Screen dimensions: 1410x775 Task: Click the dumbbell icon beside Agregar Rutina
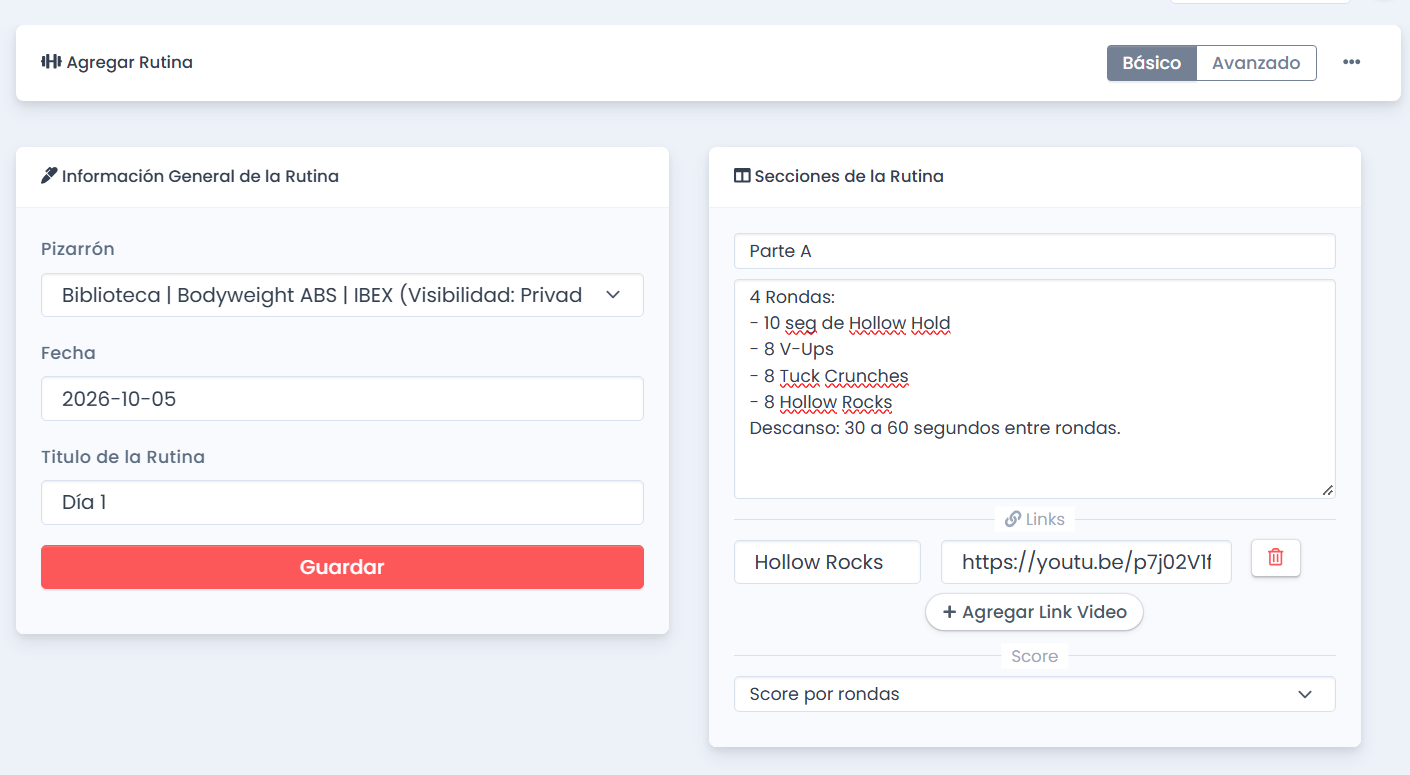point(51,62)
